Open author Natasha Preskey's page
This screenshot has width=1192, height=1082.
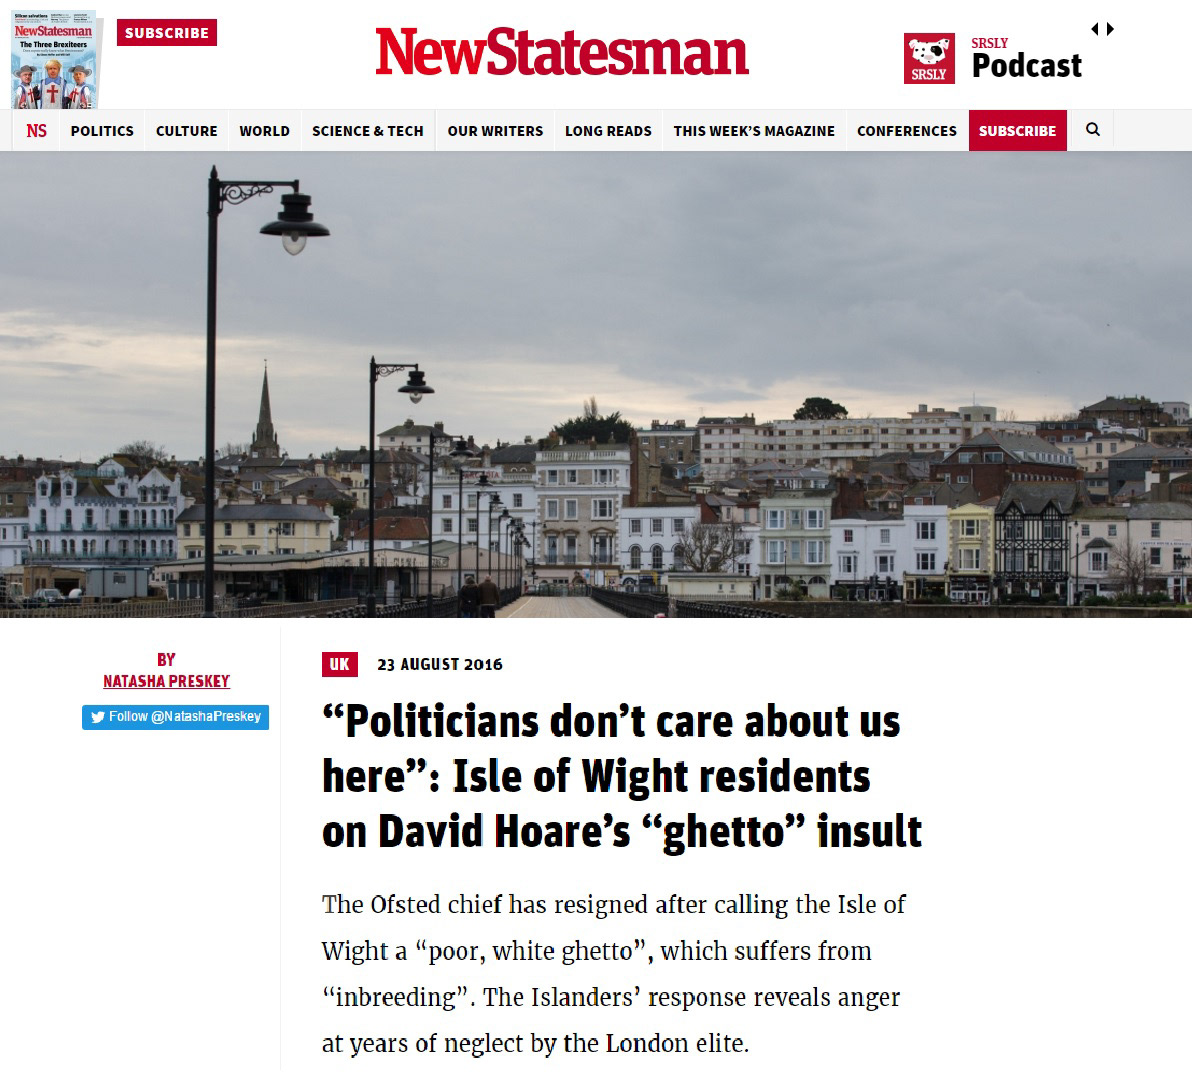166,681
